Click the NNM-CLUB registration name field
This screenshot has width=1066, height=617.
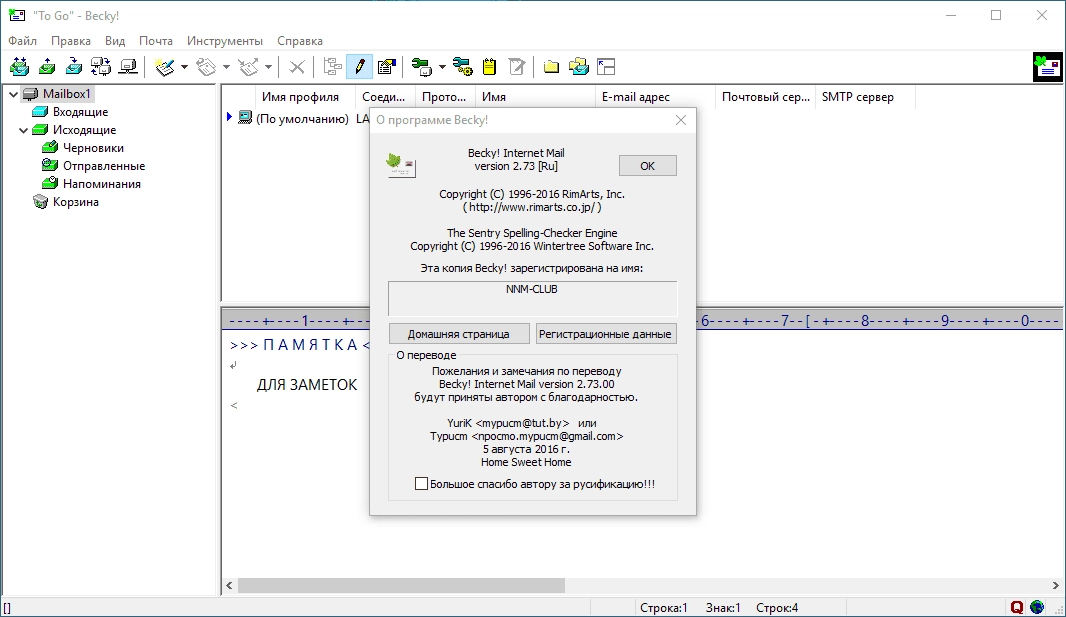(532, 298)
